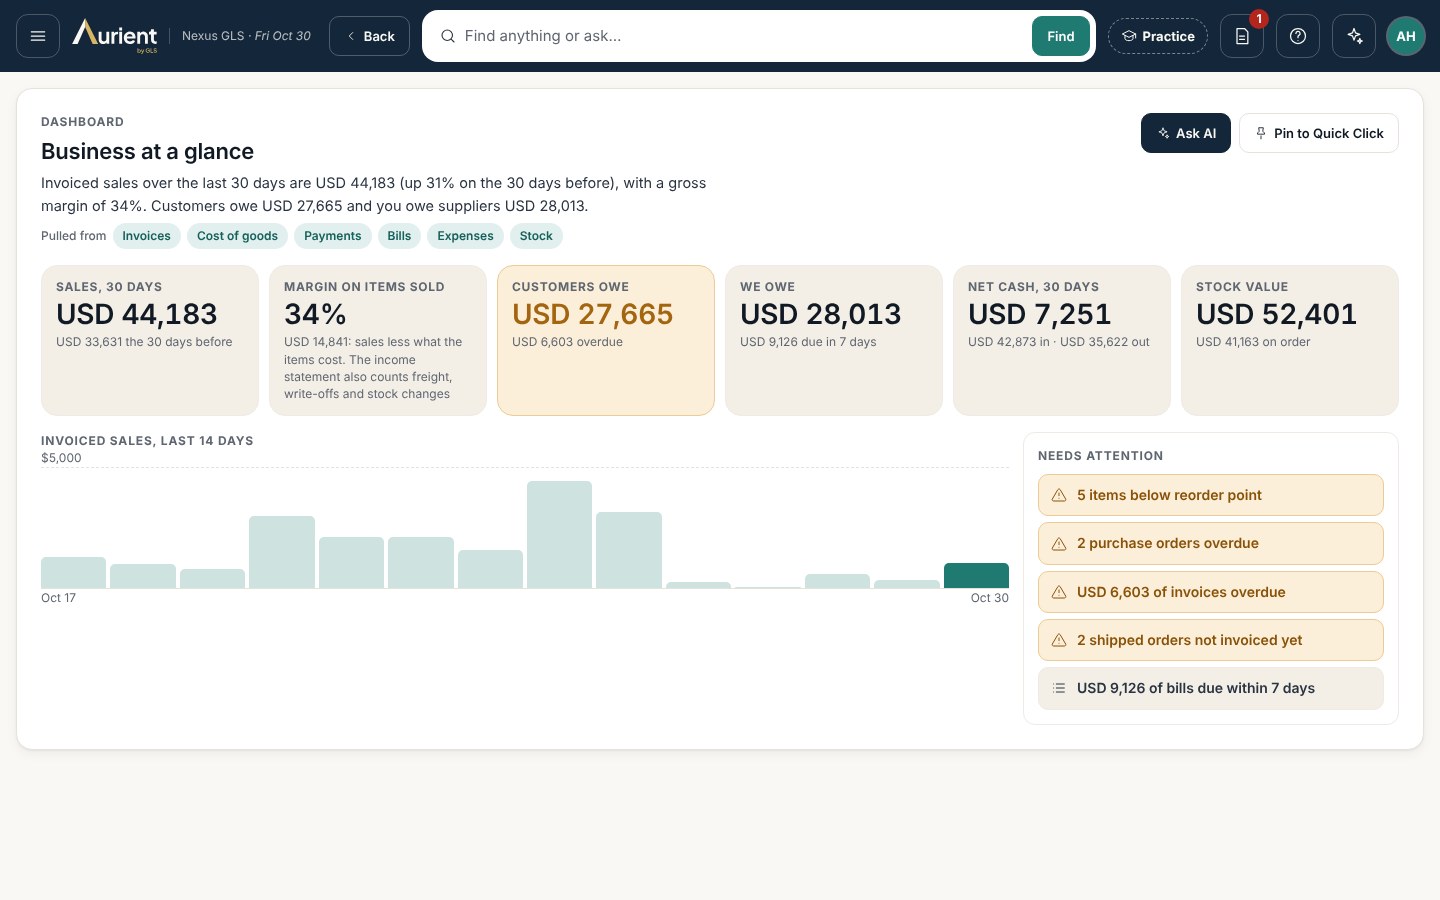This screenshot has width=1440, height=900.
Task: Open USD 9,126 of bills due alert
Action: click(1211, 688)
